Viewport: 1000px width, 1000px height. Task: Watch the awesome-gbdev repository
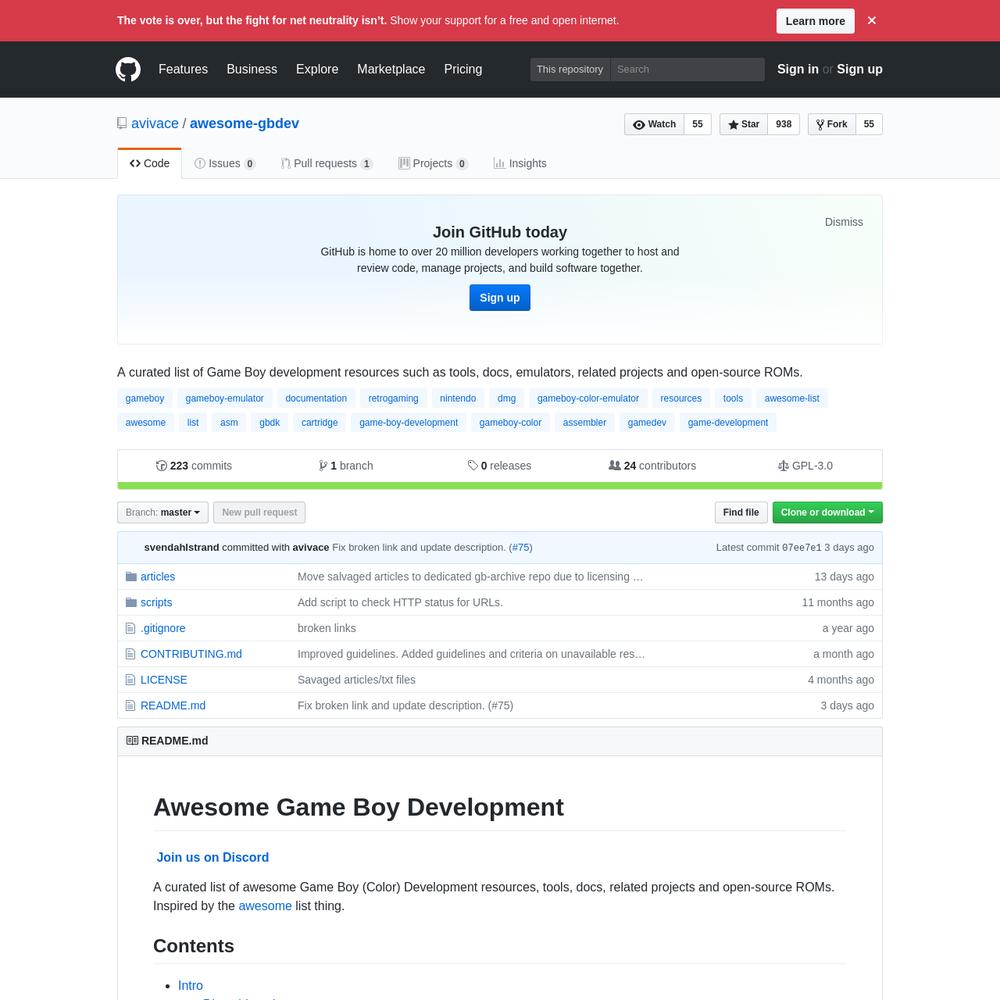tap(654, 124)
